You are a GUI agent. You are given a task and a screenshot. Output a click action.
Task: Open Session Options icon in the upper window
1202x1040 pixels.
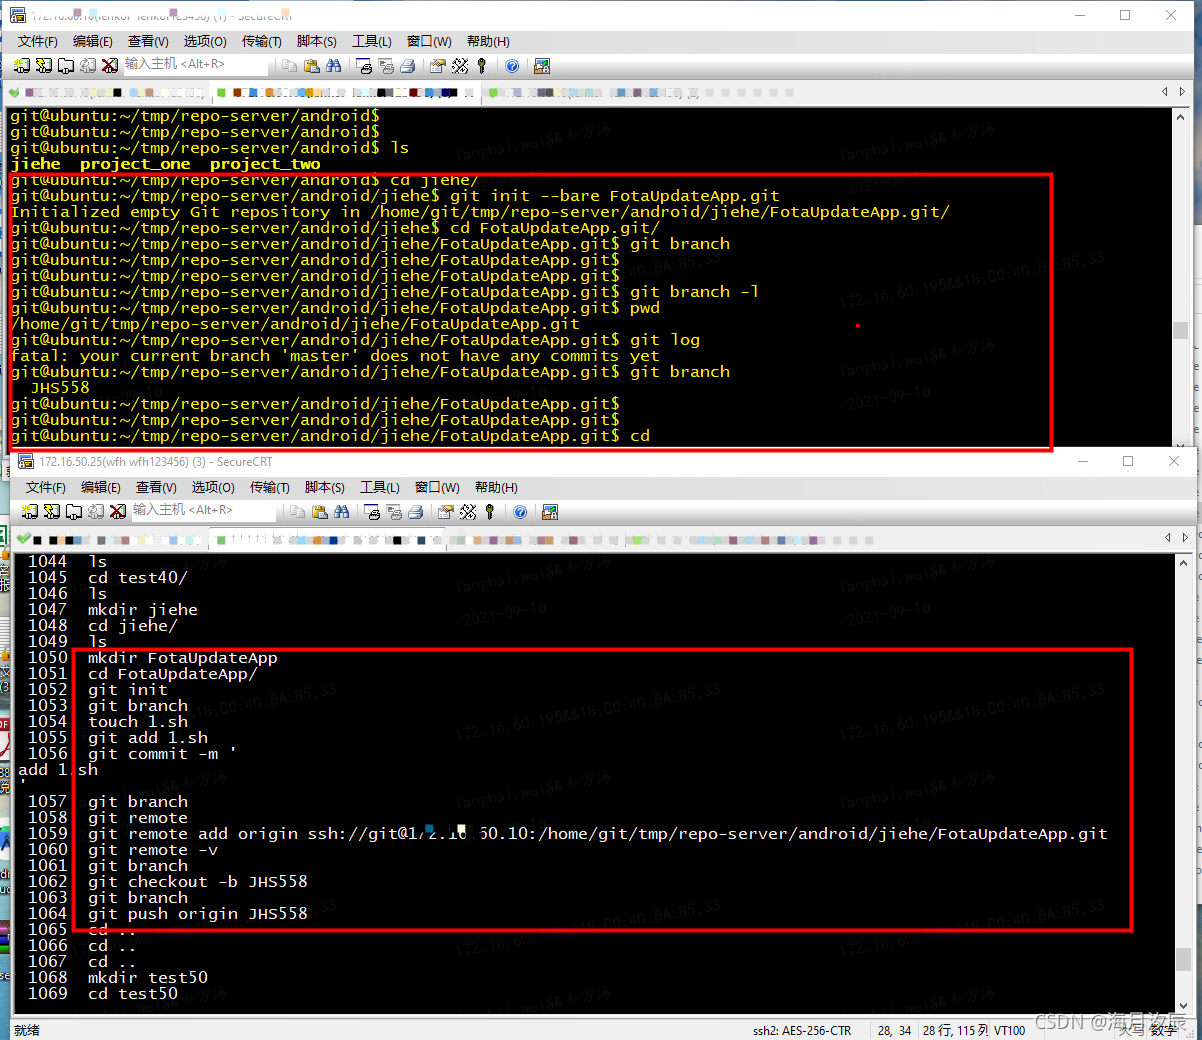tap(438, 66)
